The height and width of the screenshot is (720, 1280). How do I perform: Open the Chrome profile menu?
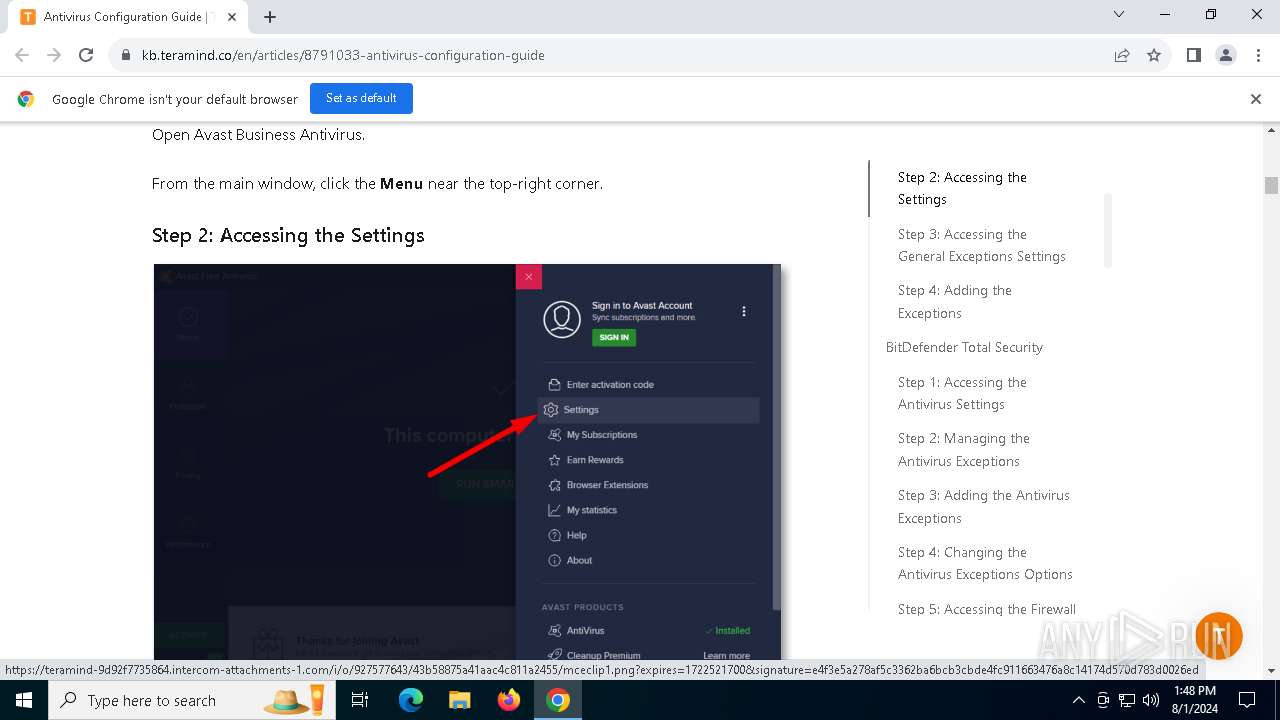click(1226, 55)
